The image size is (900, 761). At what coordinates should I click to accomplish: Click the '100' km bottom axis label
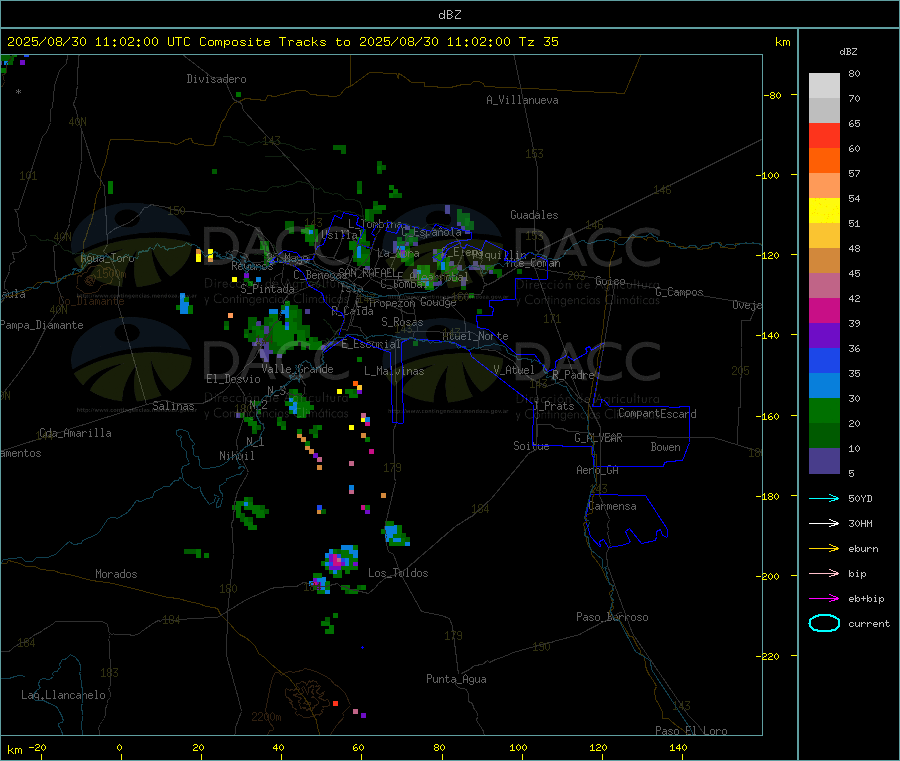tap(518, 747)
